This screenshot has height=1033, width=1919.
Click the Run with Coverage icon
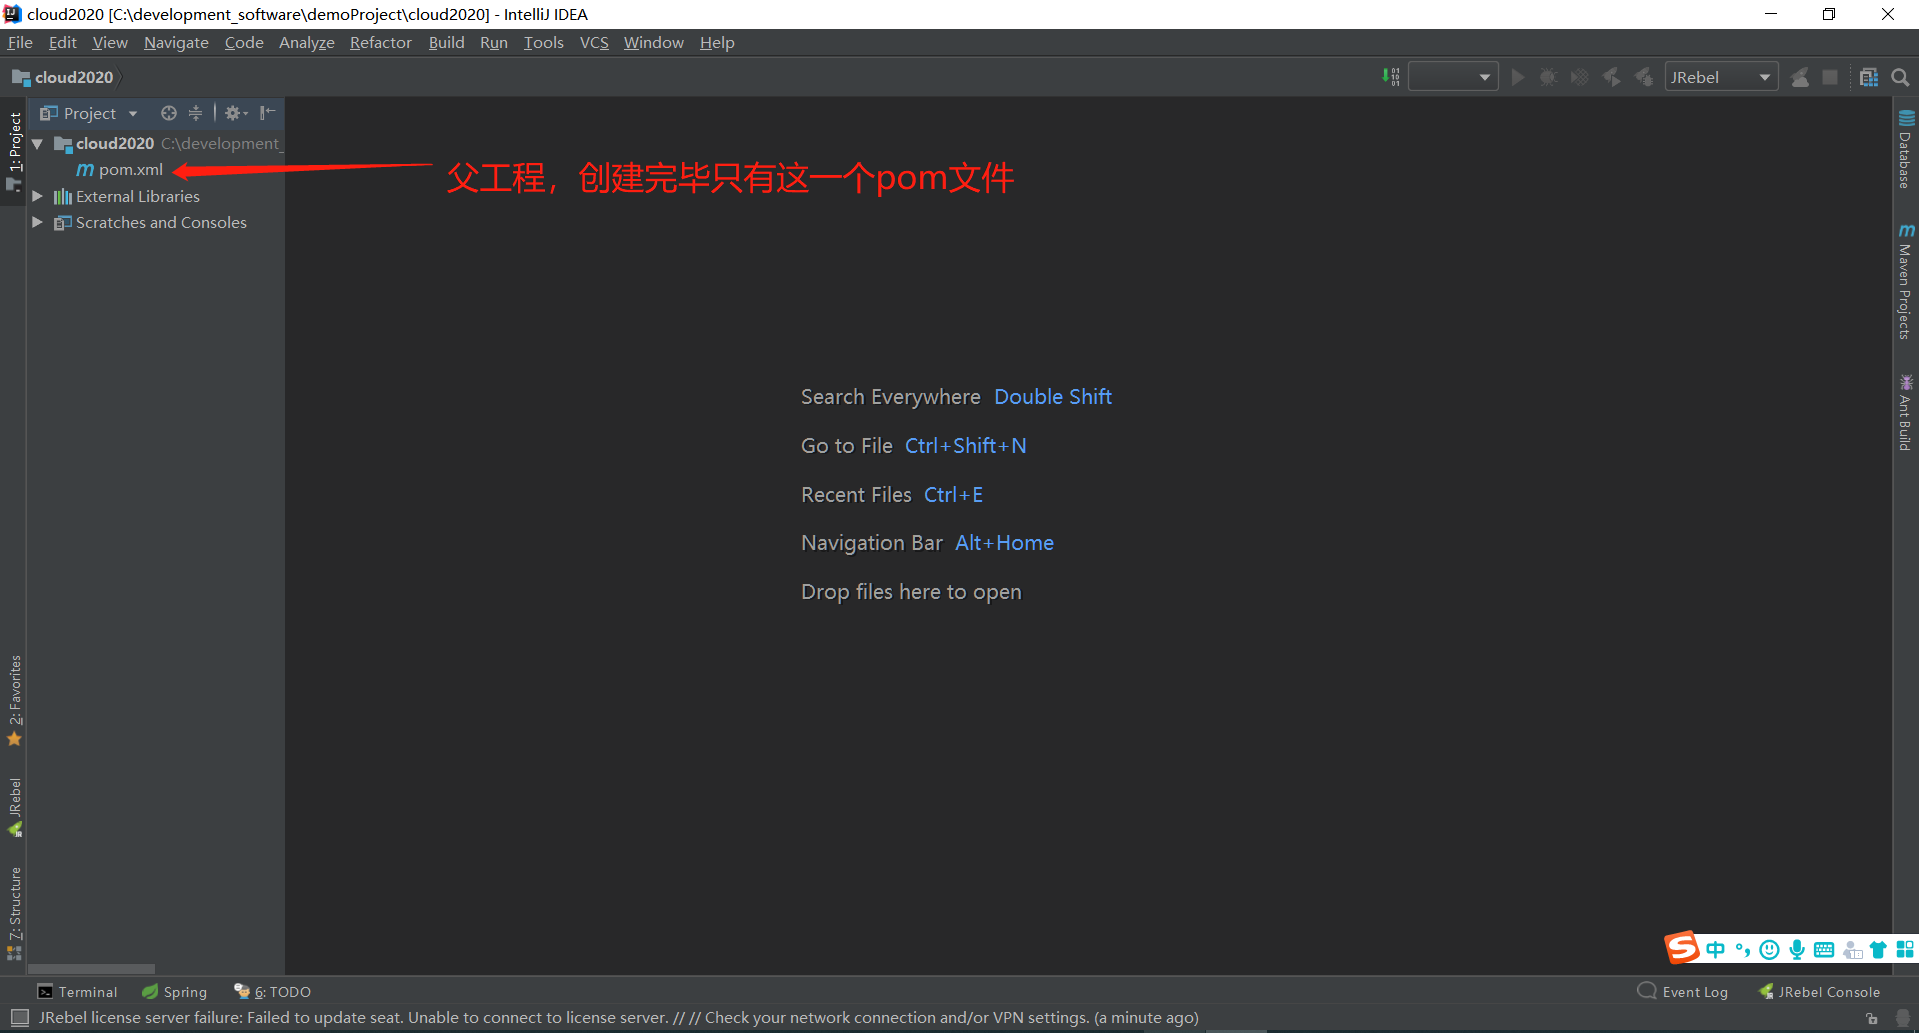click(x=1580, y=77)
